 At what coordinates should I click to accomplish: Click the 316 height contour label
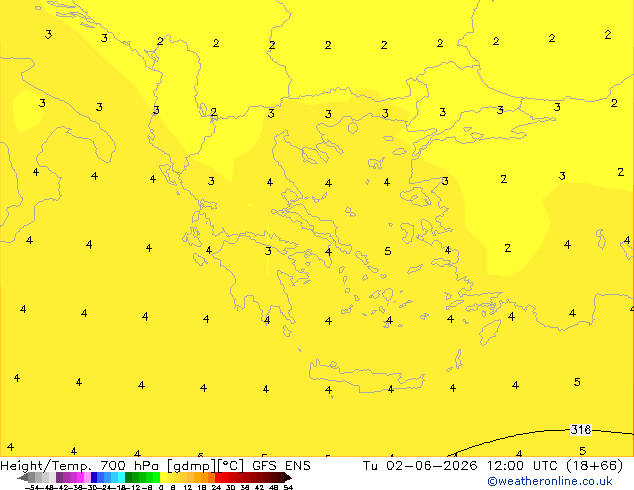(x=581, y=429)
